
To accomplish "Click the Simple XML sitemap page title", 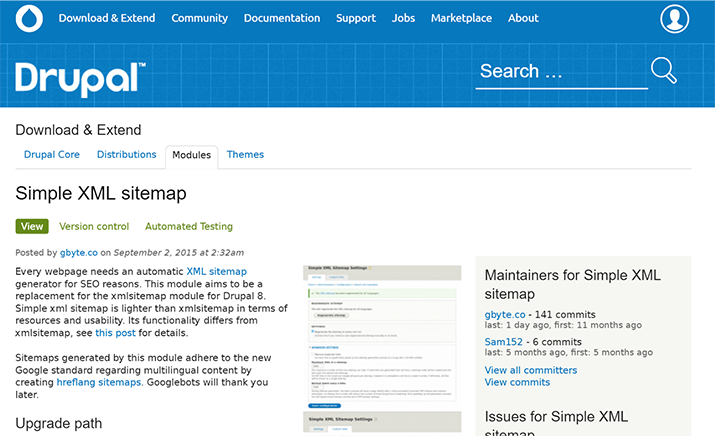I will coord(101,193).
